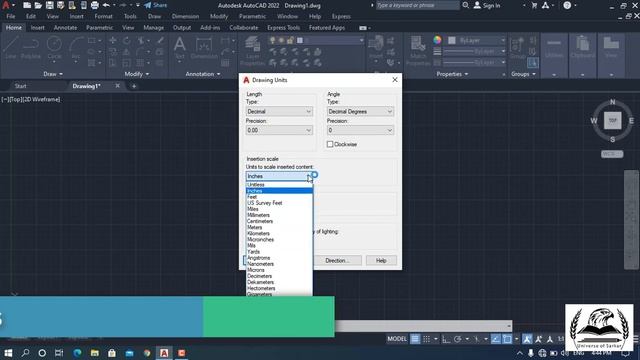Open the Windows Start menu
Viewport: 640px width, 360px height.
tap(8, 353)
